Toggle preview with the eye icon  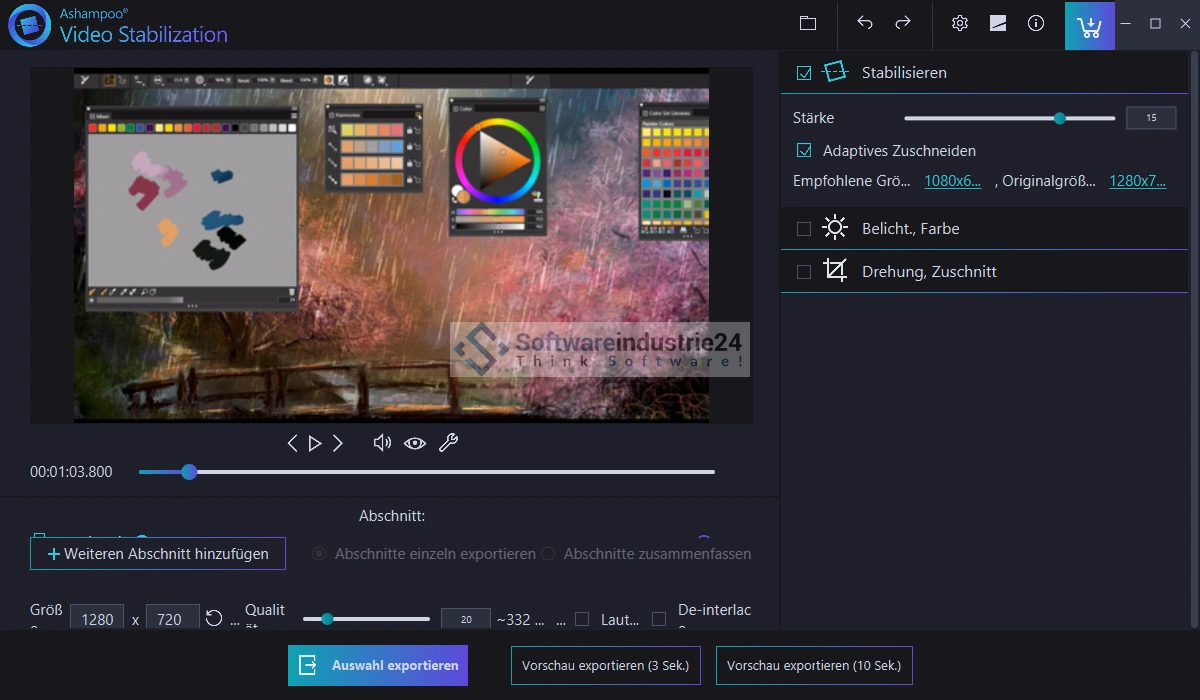point(415,443)
